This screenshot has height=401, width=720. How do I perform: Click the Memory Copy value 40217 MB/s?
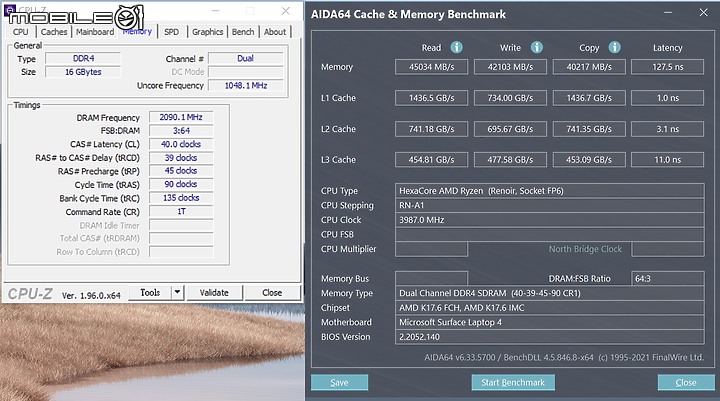(x=589, y=67)
